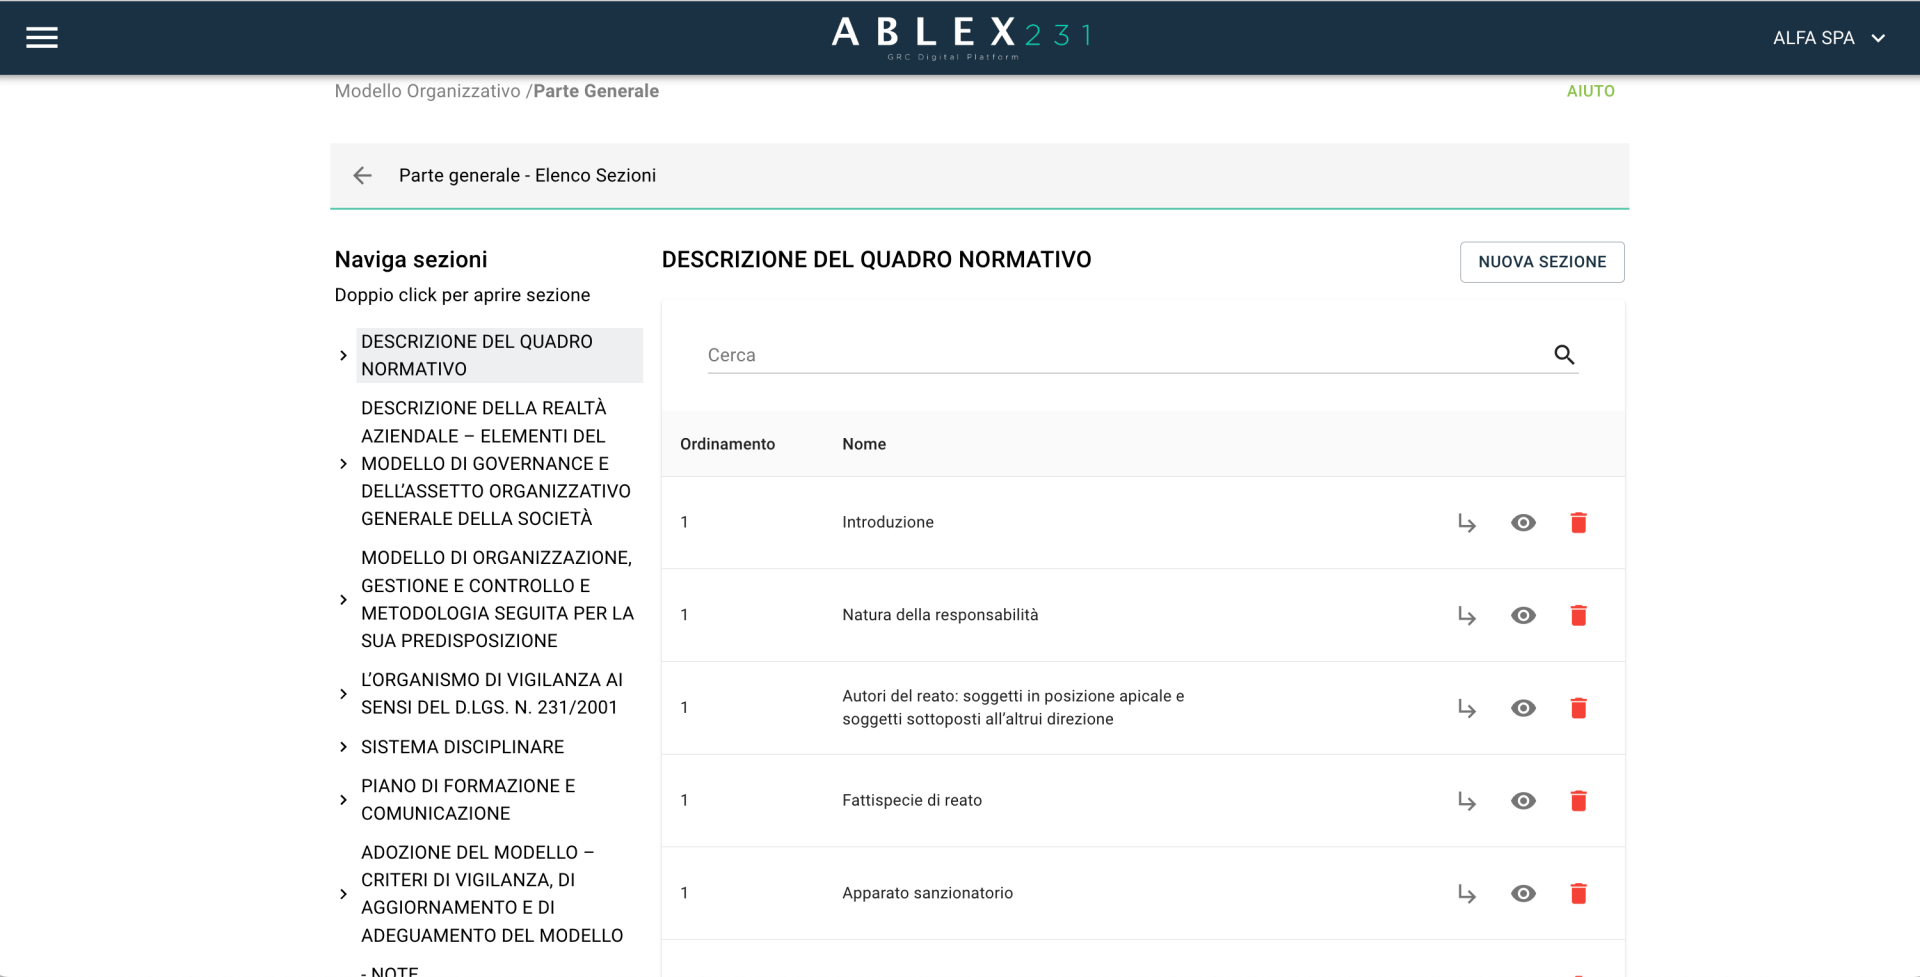Viewport: 1920px width, 977px height.
Task: Click into the Cerca search field
Action: point(1120,355)
